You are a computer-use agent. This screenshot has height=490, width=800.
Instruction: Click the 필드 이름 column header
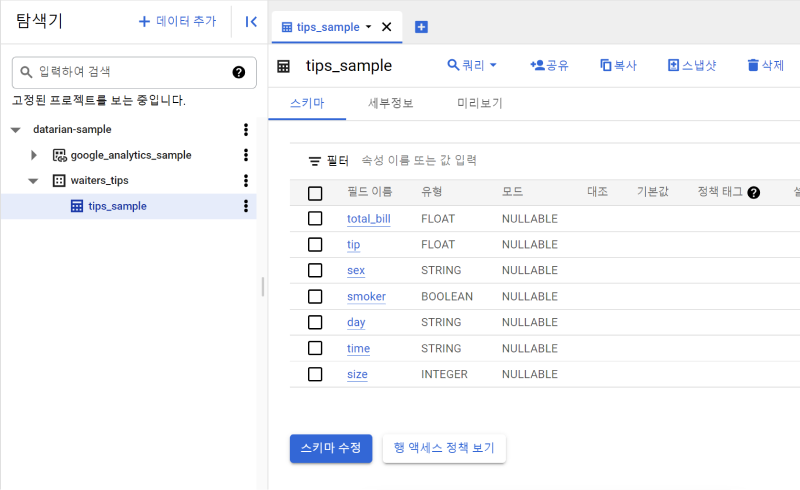pyautogui.click(x=370, y=192)
